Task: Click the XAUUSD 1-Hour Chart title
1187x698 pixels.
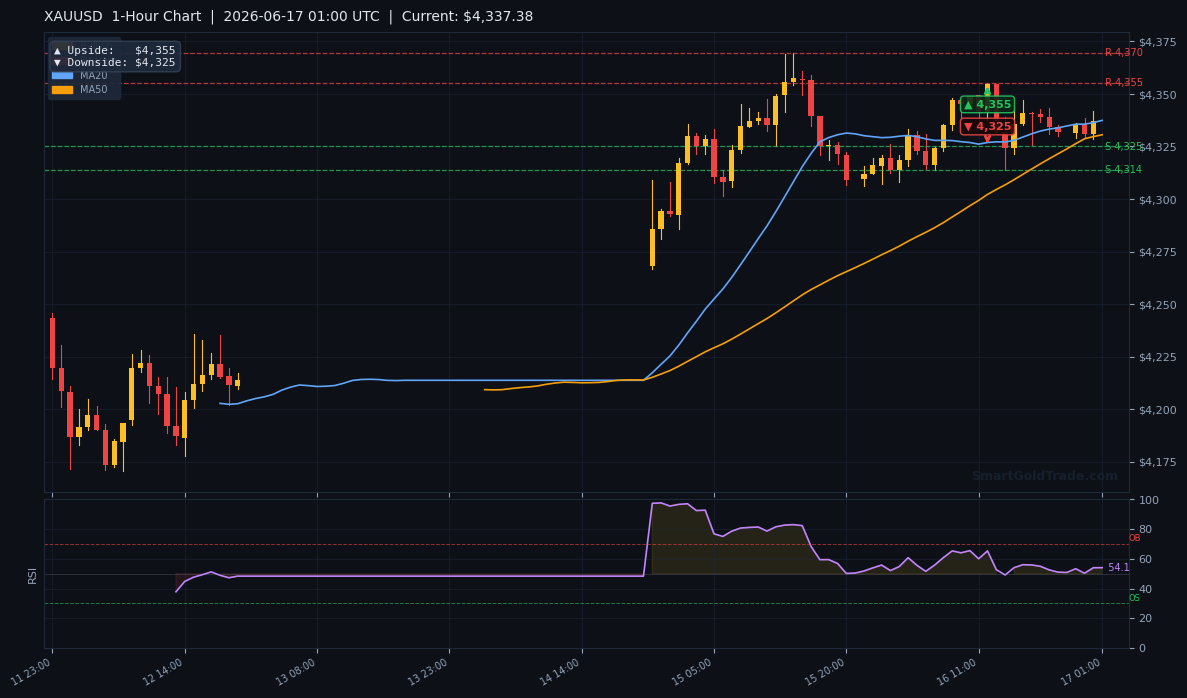Action: tap(123, 17)
